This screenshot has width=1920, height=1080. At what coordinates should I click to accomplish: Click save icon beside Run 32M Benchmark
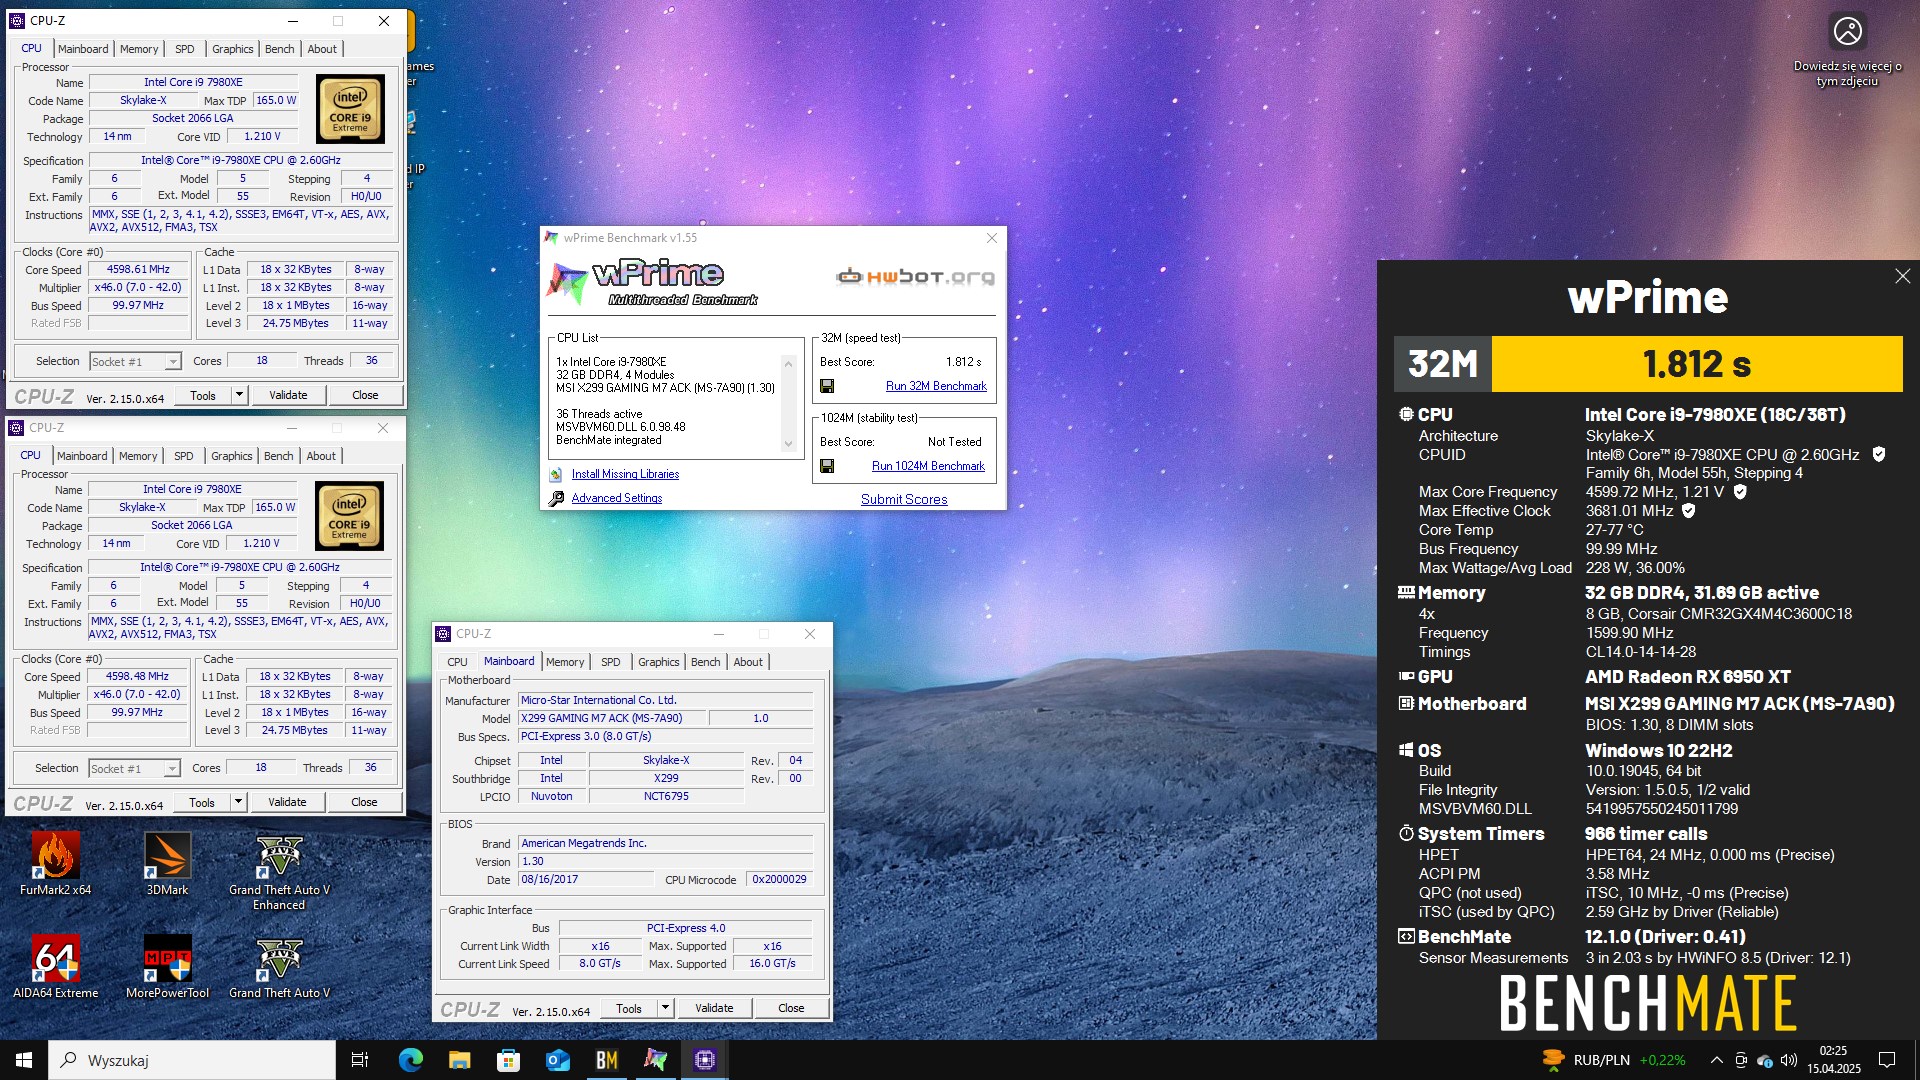[827, 386]
